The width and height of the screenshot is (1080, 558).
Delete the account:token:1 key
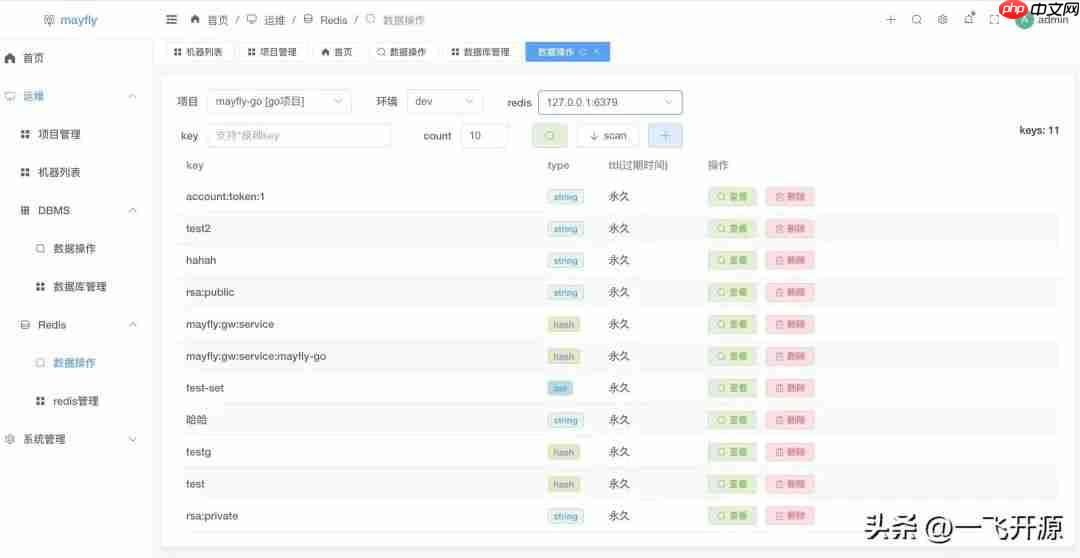tap(790, 196)
